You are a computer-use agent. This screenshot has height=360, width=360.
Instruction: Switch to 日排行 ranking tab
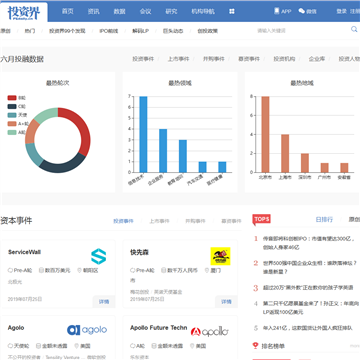point(324,220)
